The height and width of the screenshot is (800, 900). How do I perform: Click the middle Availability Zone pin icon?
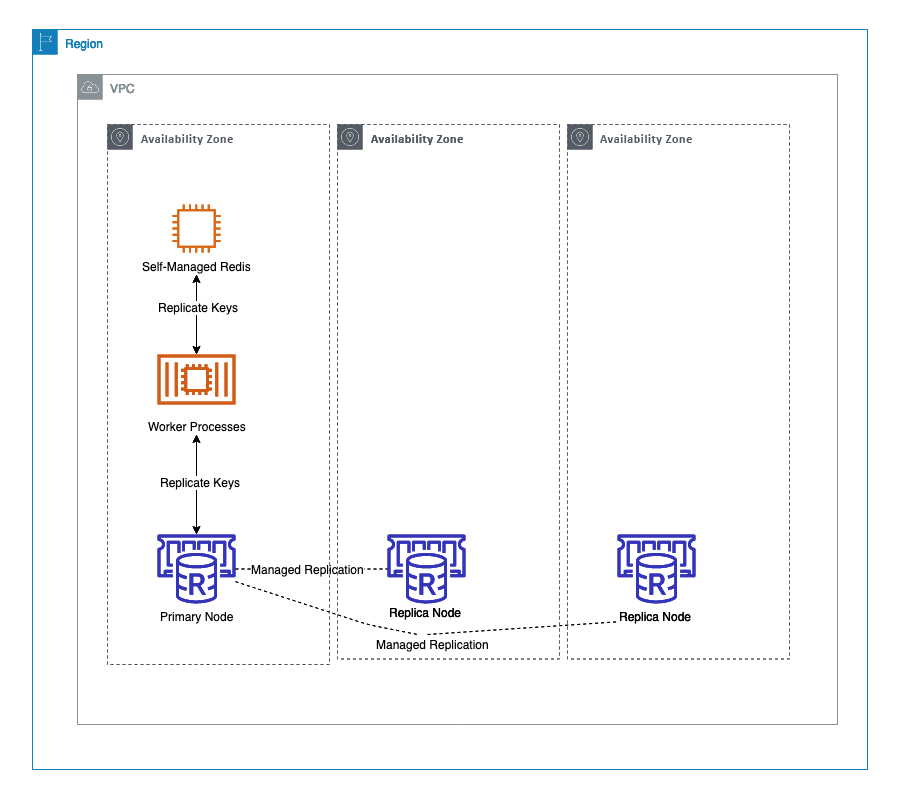(350, 137)
